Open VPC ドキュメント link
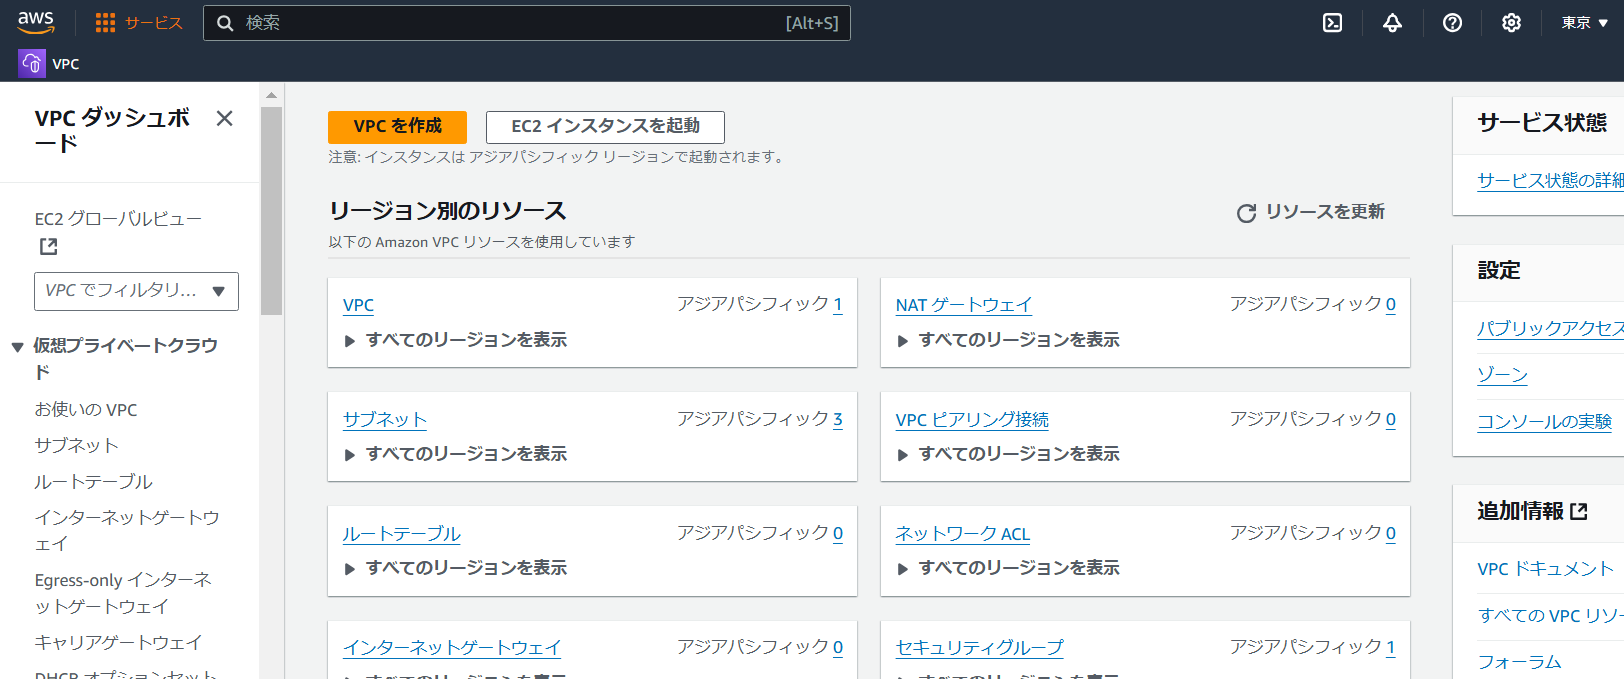 point(1546,569)
